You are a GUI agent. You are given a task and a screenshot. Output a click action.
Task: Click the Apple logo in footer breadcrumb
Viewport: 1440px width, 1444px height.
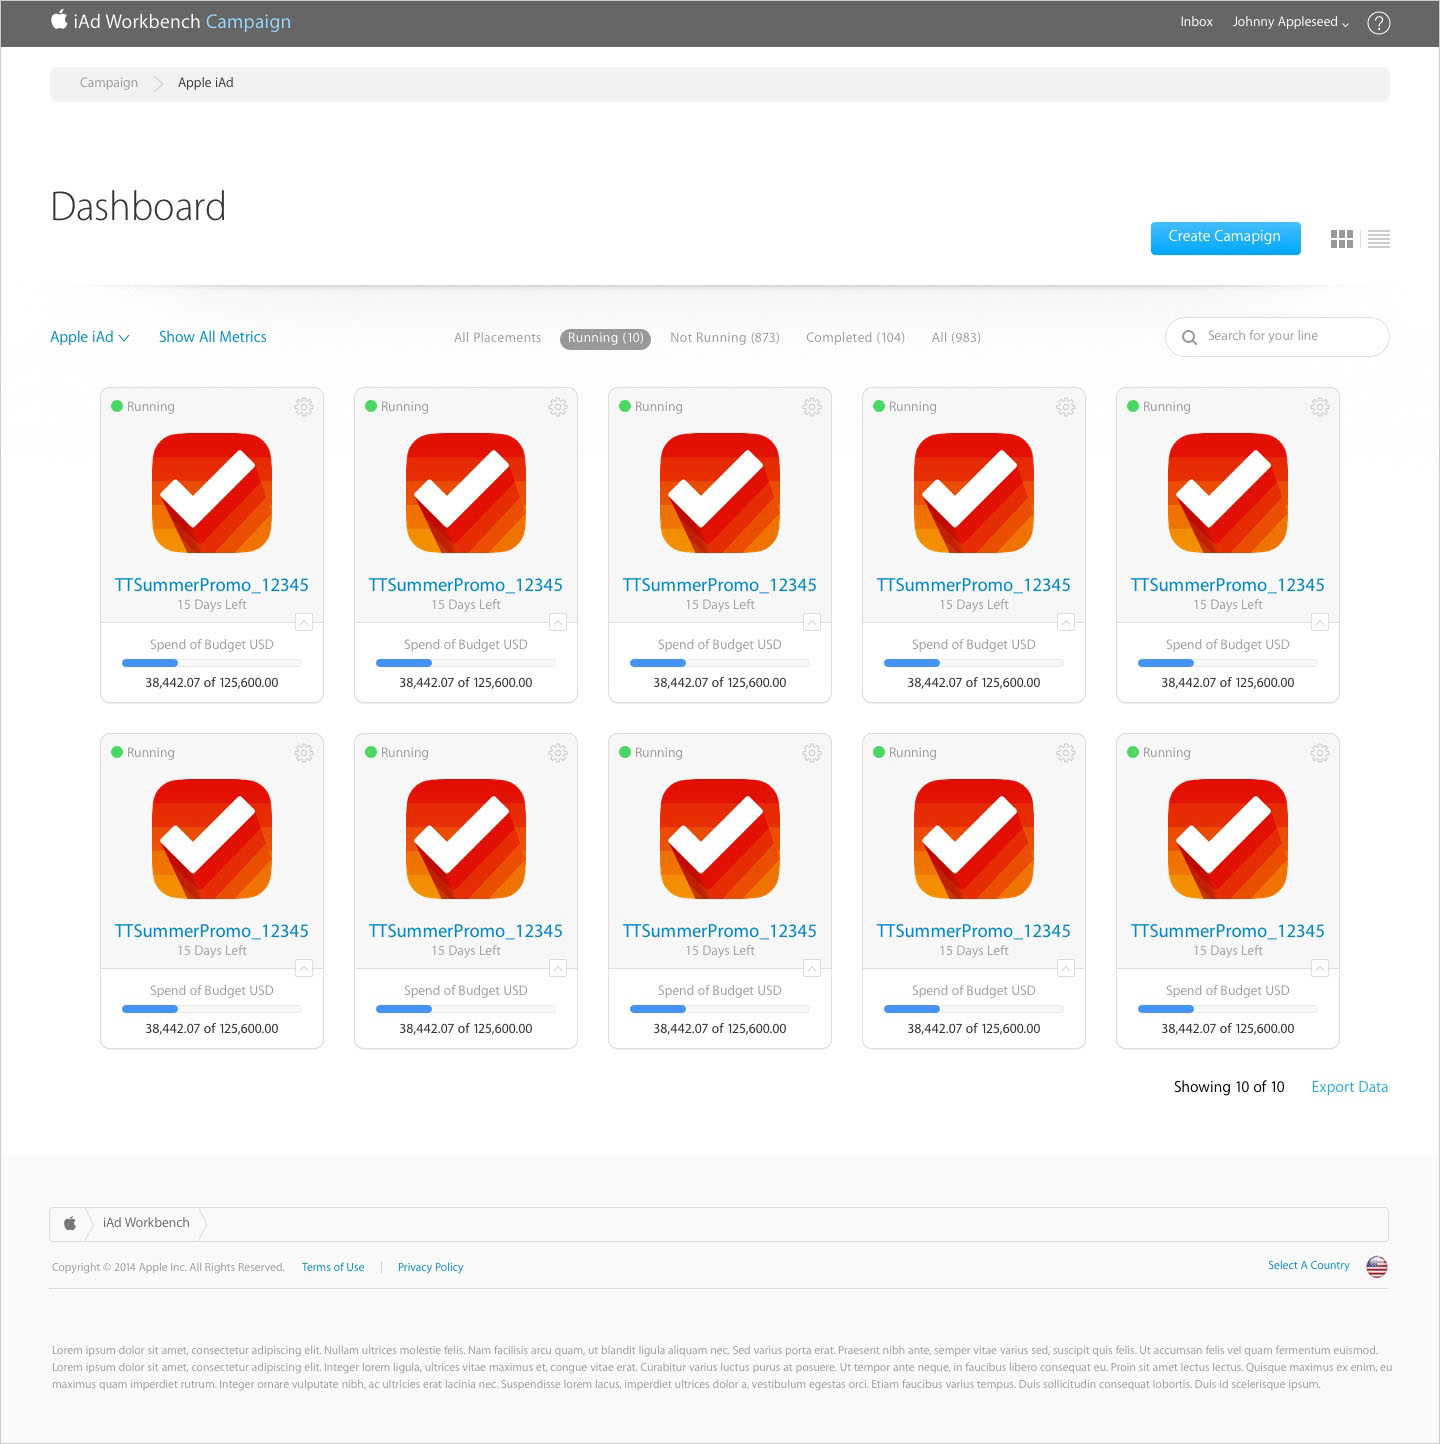click(x=70, y=1223)
